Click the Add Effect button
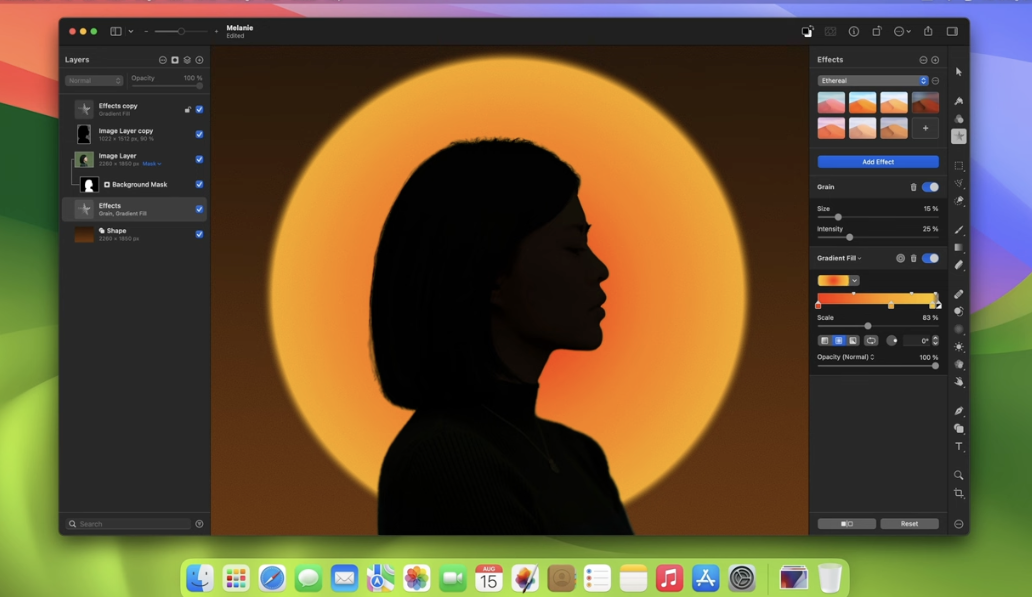This screenshot has height=597, width=1032. click(878, 162)
